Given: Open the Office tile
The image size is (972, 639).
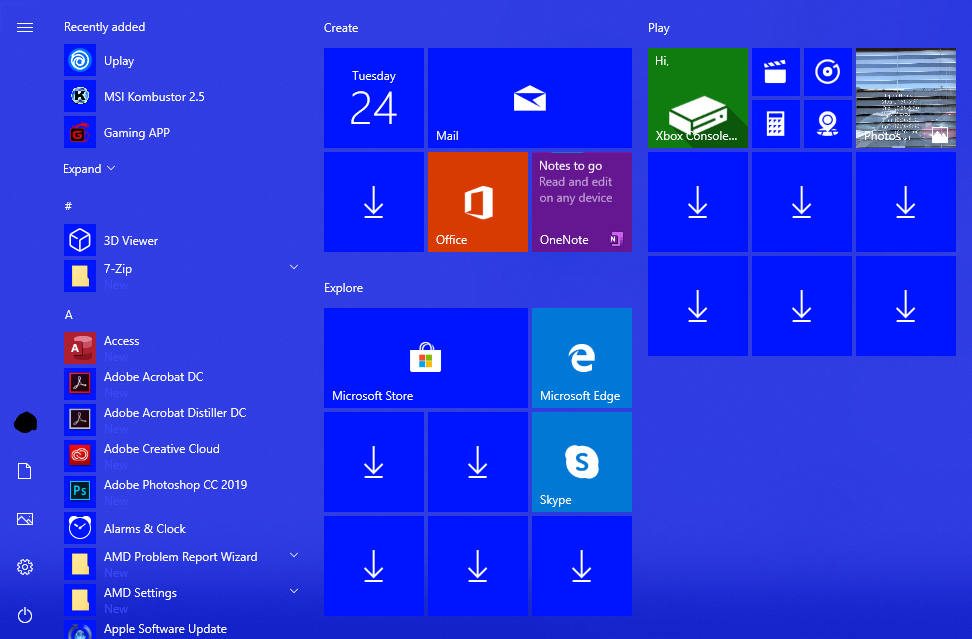Looking at the screenshot, I should pyautogui.click(x=478, y=202).
